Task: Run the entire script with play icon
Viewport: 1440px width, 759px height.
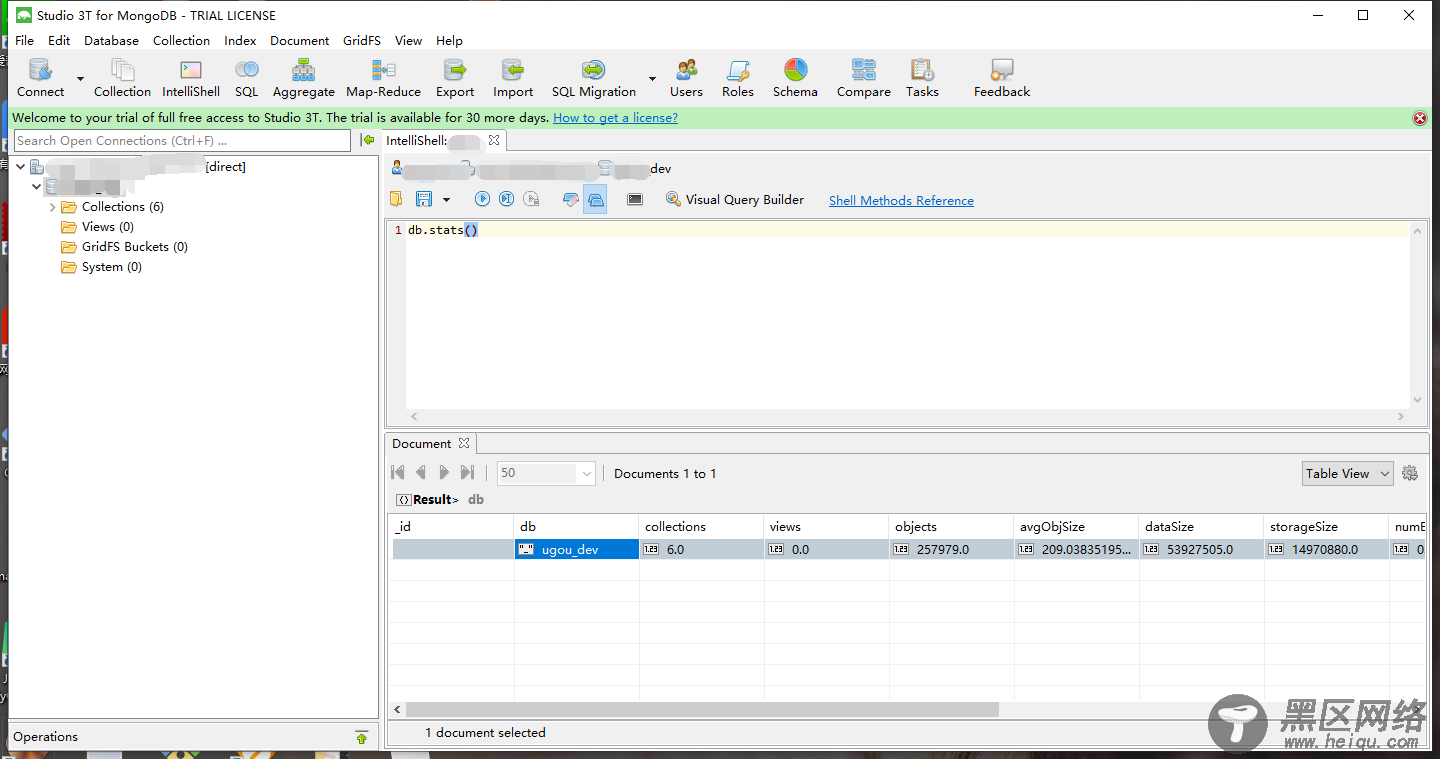Action: pyautogui.click(x=482, y=199)
